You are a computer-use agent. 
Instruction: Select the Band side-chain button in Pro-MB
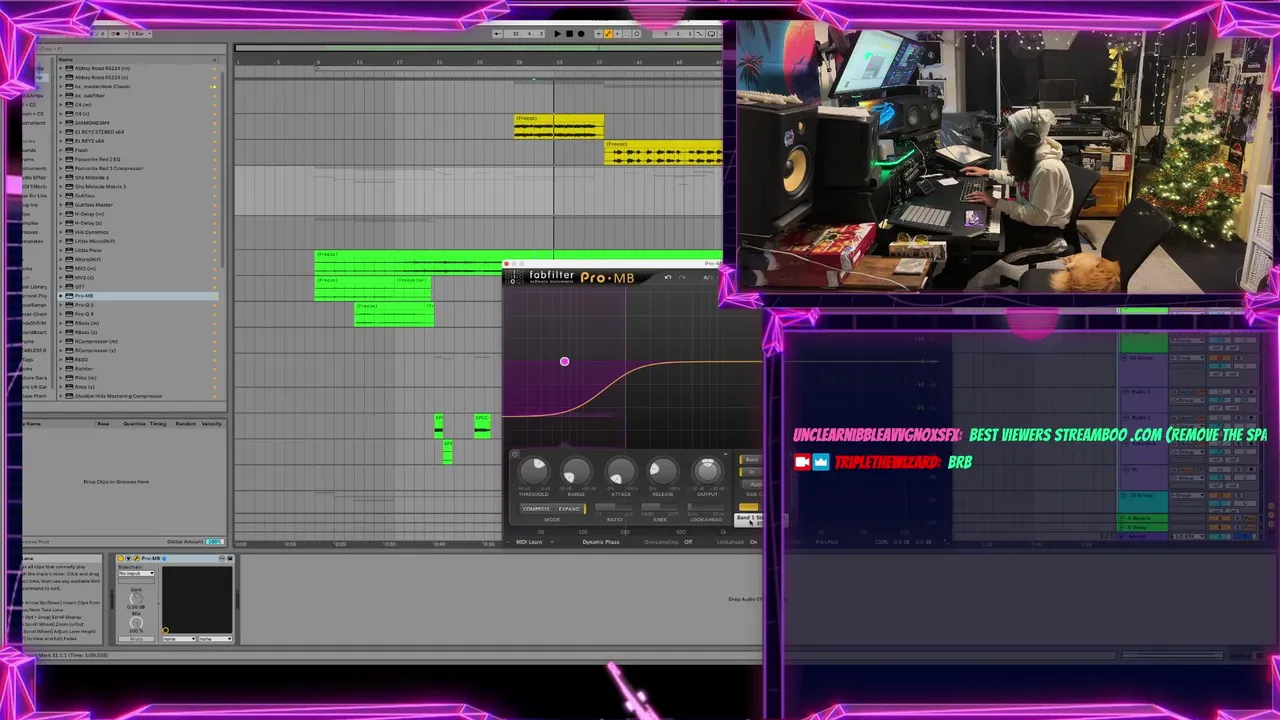pyautogui.click(x=751, y=460)
